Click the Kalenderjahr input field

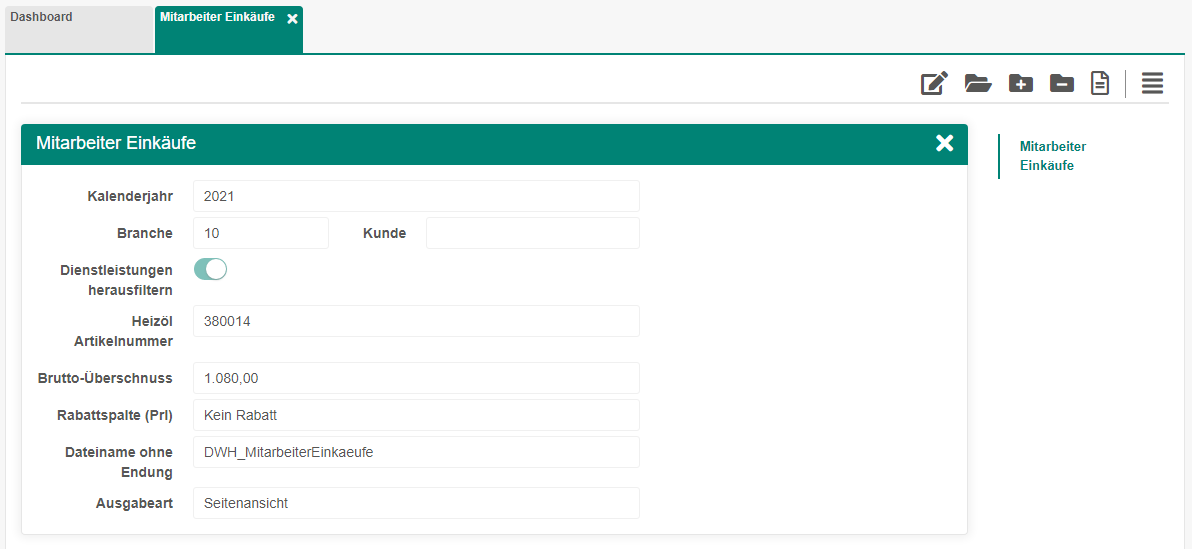[415, 196]
